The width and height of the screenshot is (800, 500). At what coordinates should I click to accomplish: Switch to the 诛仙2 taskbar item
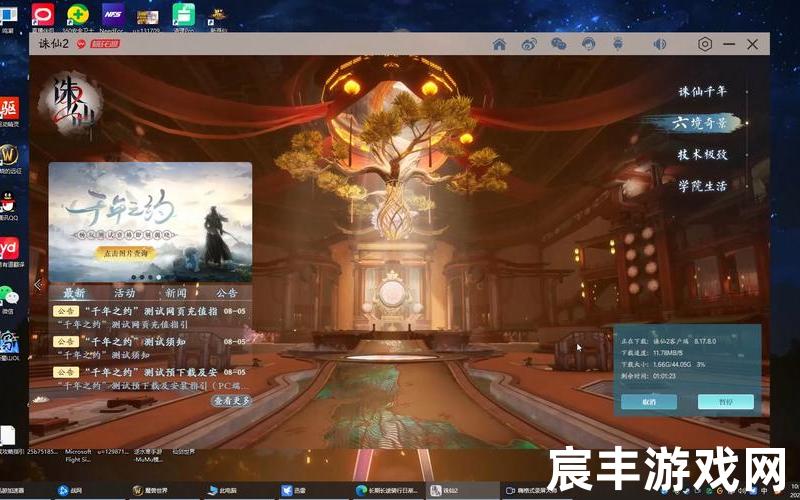click(x=464, y=490)
